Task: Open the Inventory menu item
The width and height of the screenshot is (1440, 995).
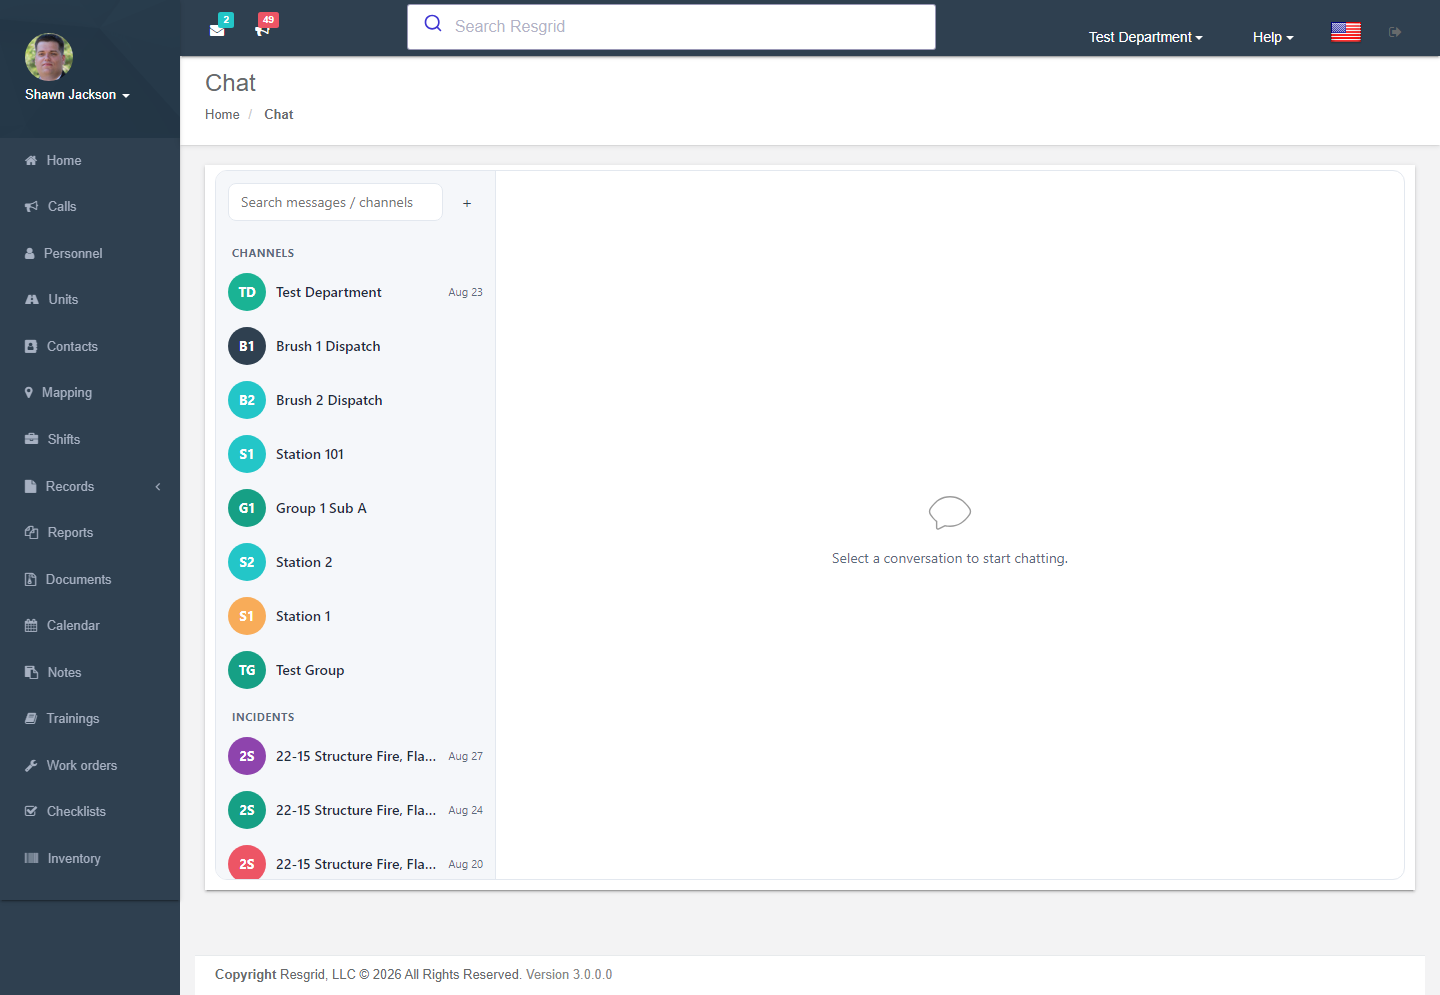Action: pyautogui.click(x=90, y=859)
